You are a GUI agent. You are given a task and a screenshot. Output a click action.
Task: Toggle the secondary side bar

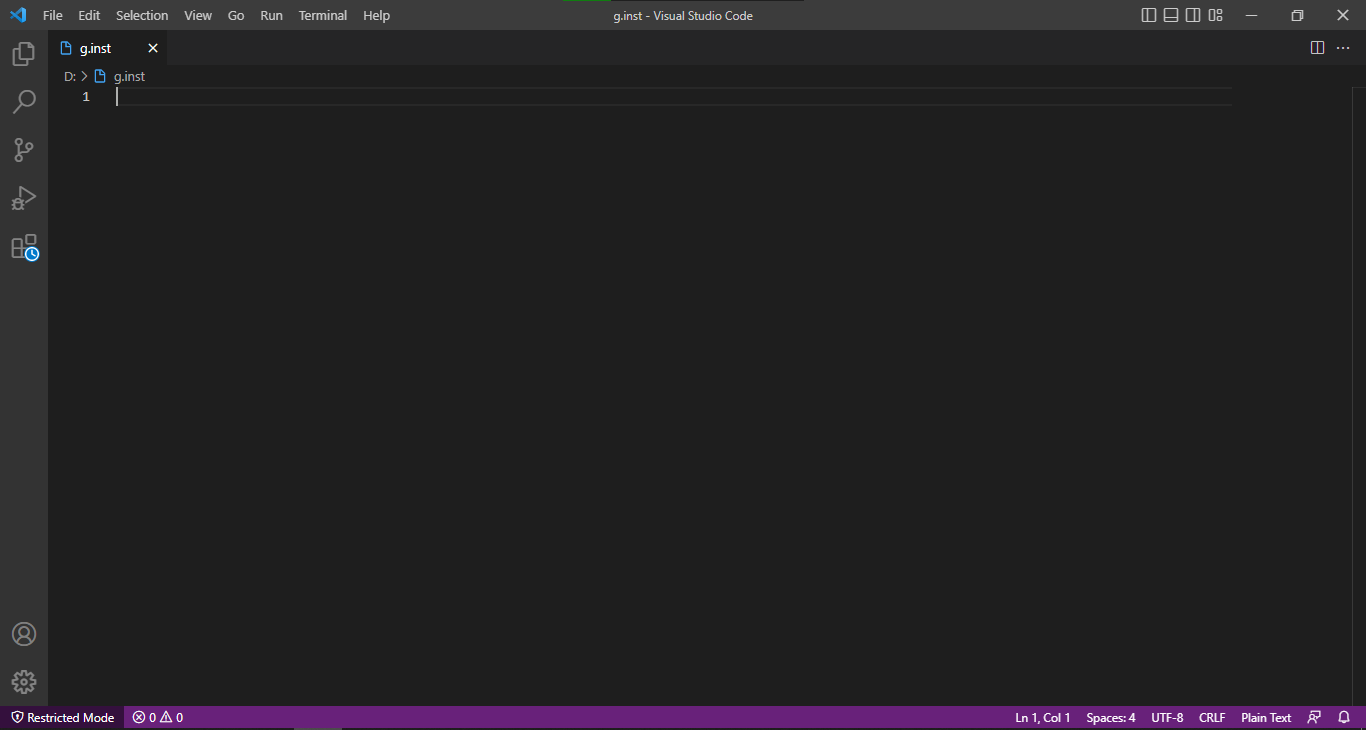coord(1192,15)
